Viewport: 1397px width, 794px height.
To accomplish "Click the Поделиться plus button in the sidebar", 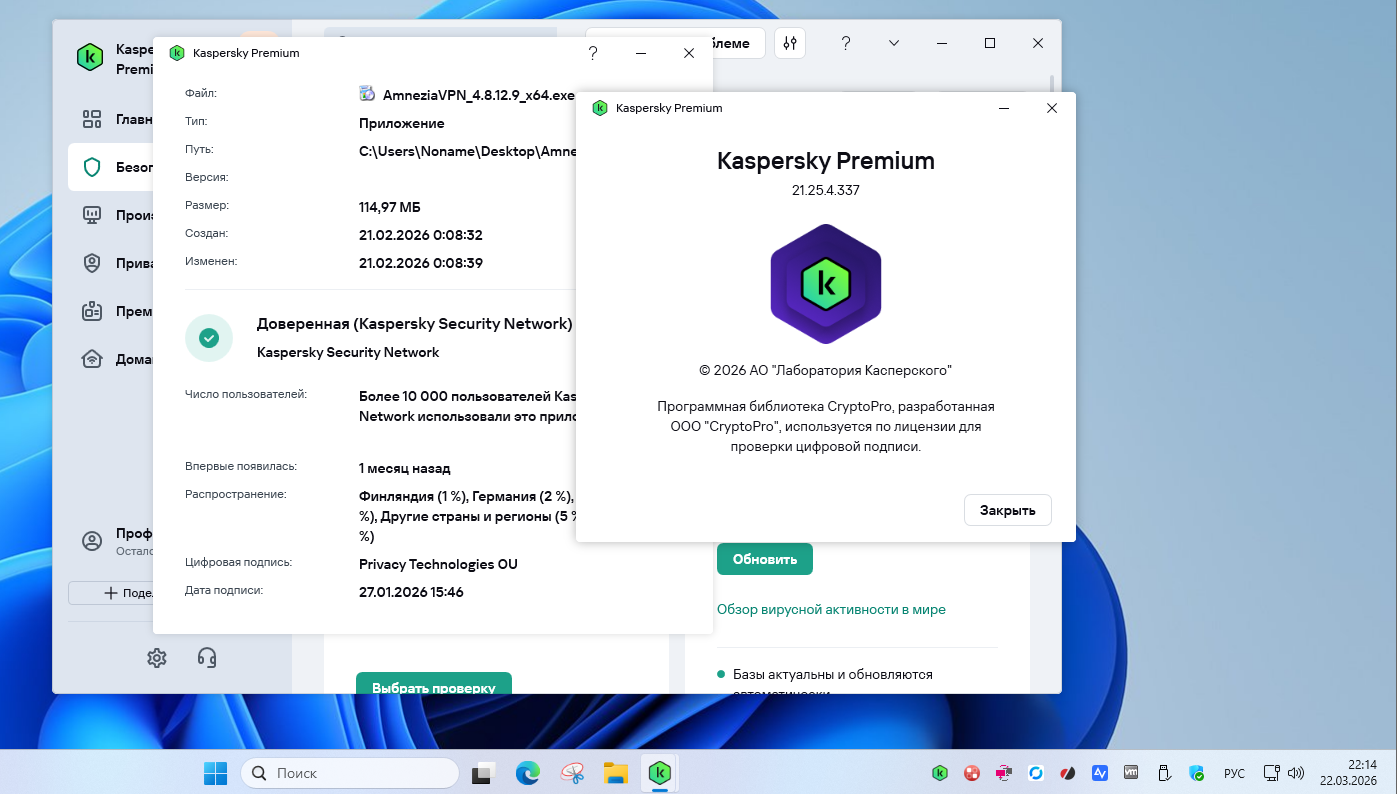I will 110,593.
